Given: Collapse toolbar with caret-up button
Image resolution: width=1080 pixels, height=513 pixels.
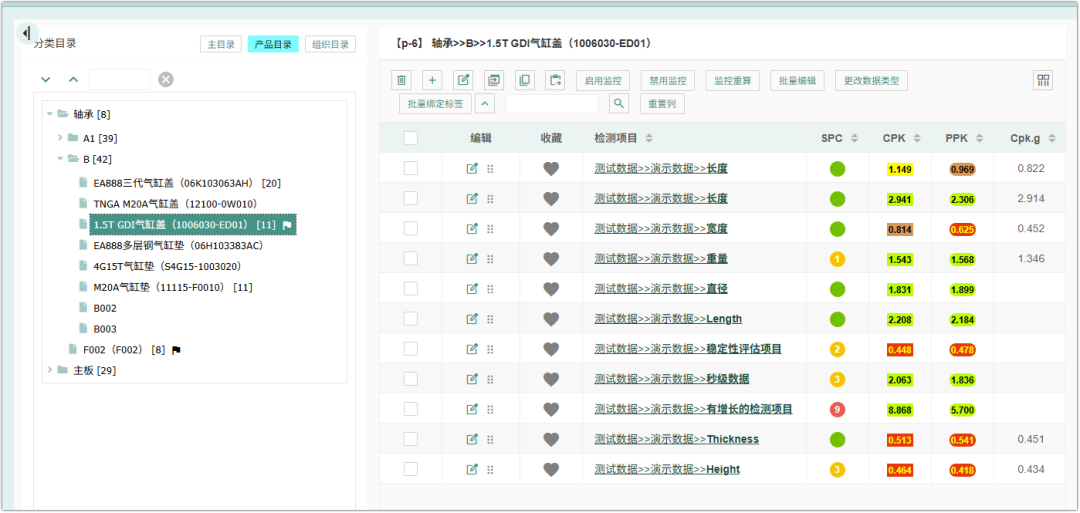Looking at the screenshot, I should [x=485, y=104].
